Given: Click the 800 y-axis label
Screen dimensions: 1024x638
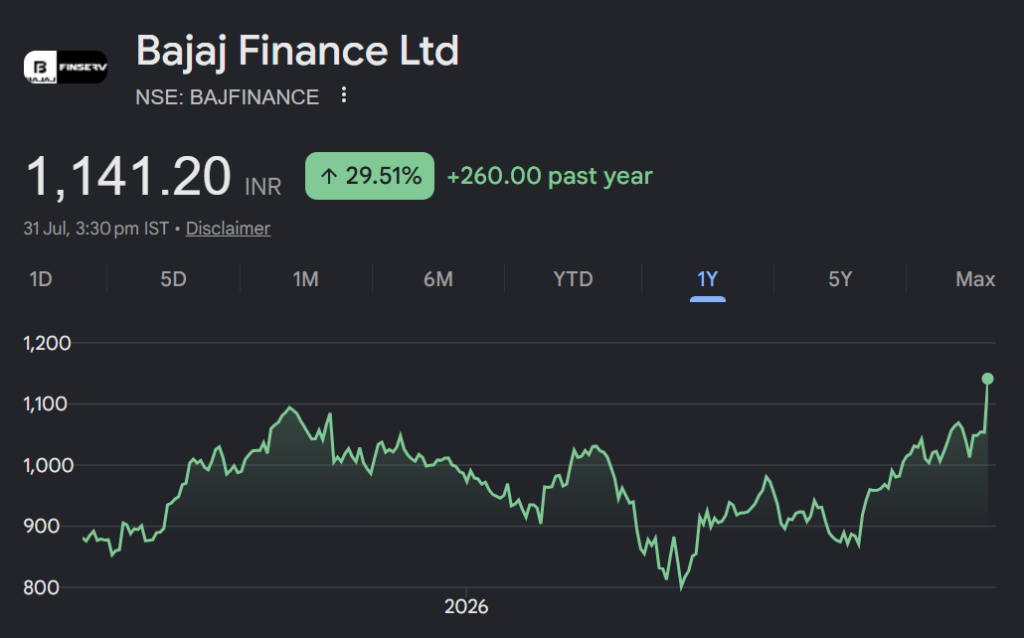Looking at the screenshot, I should pyautogui.click(x=41, y=588).
